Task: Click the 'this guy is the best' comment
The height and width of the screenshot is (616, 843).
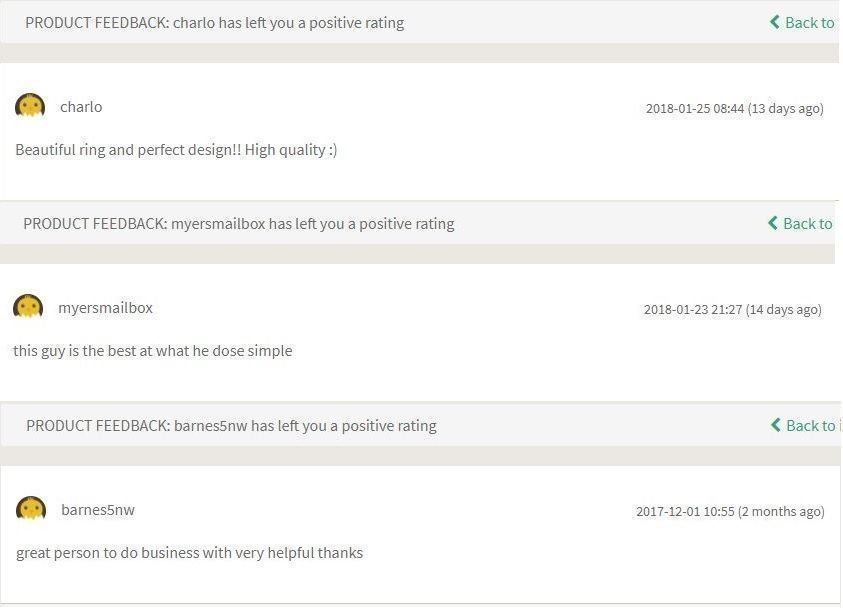Action: click(153, 351)
